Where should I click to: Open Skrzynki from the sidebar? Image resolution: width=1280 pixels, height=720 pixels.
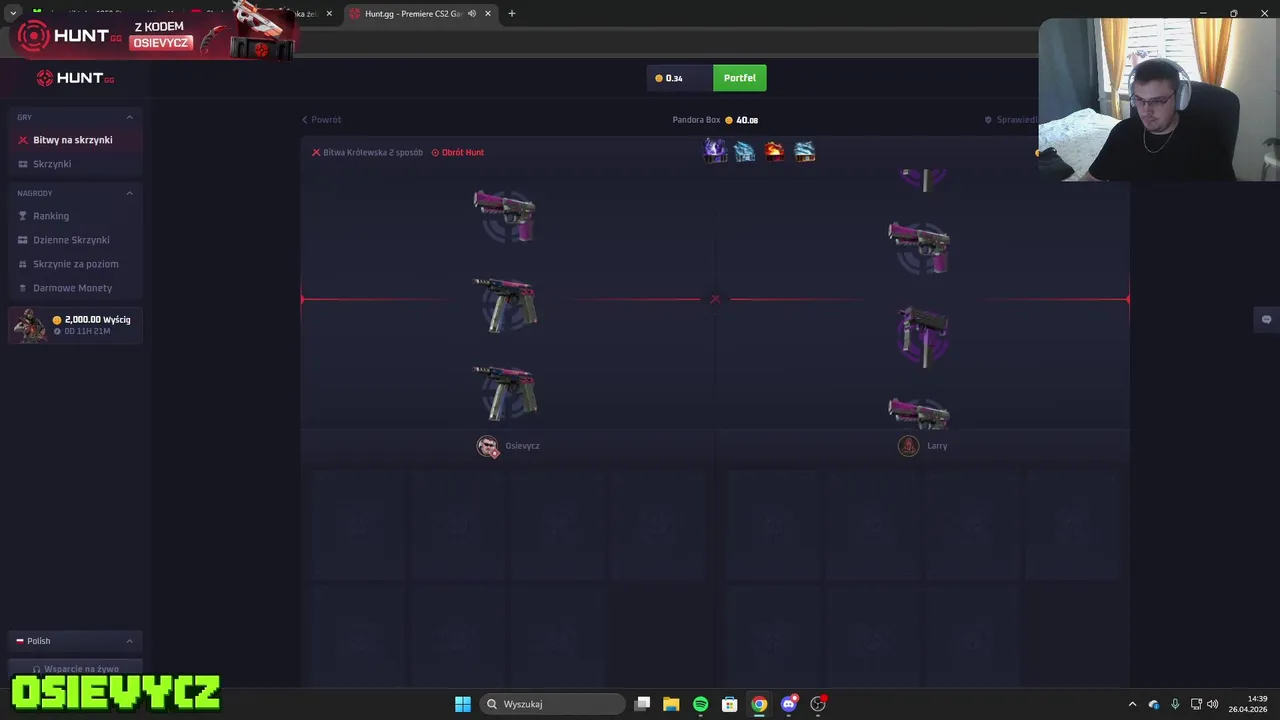click(75, 164)
